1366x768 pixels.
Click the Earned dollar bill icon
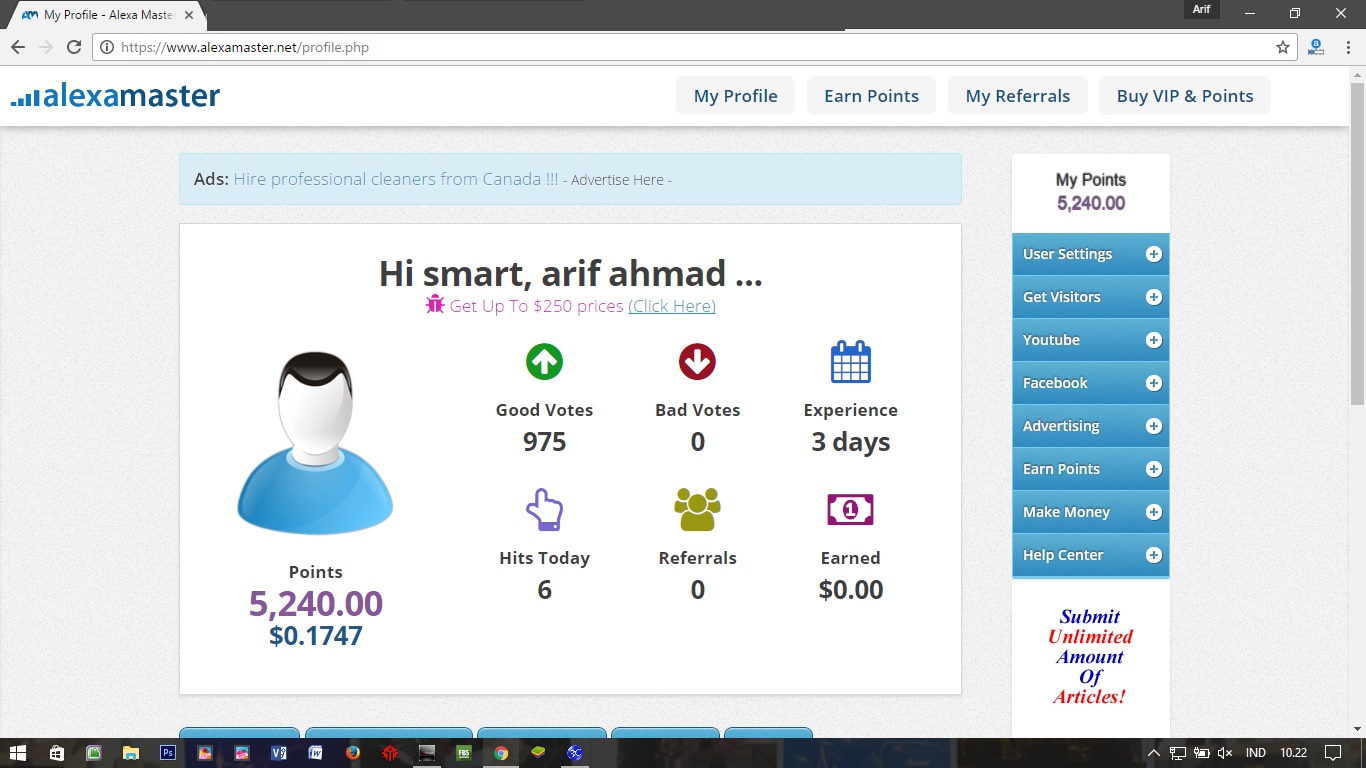click(851, 510)
